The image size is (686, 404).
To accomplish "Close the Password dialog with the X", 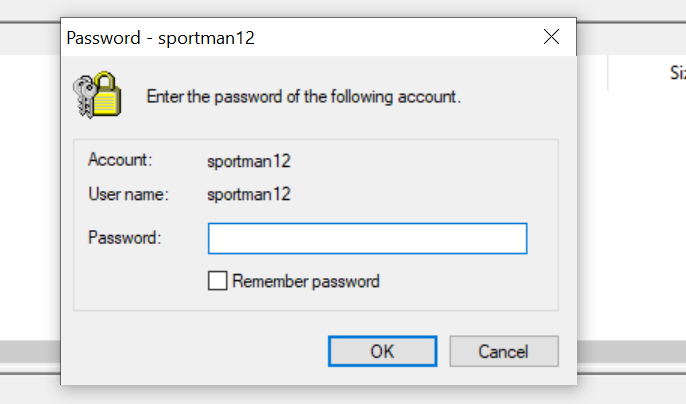I will 551,37.
